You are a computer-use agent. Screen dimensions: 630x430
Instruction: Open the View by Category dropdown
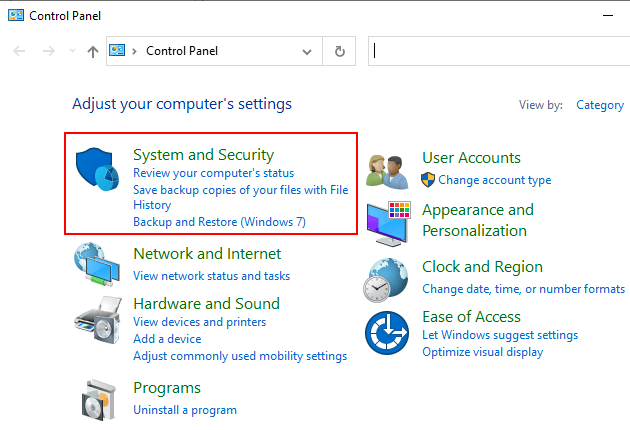click(x=600, y=105)
